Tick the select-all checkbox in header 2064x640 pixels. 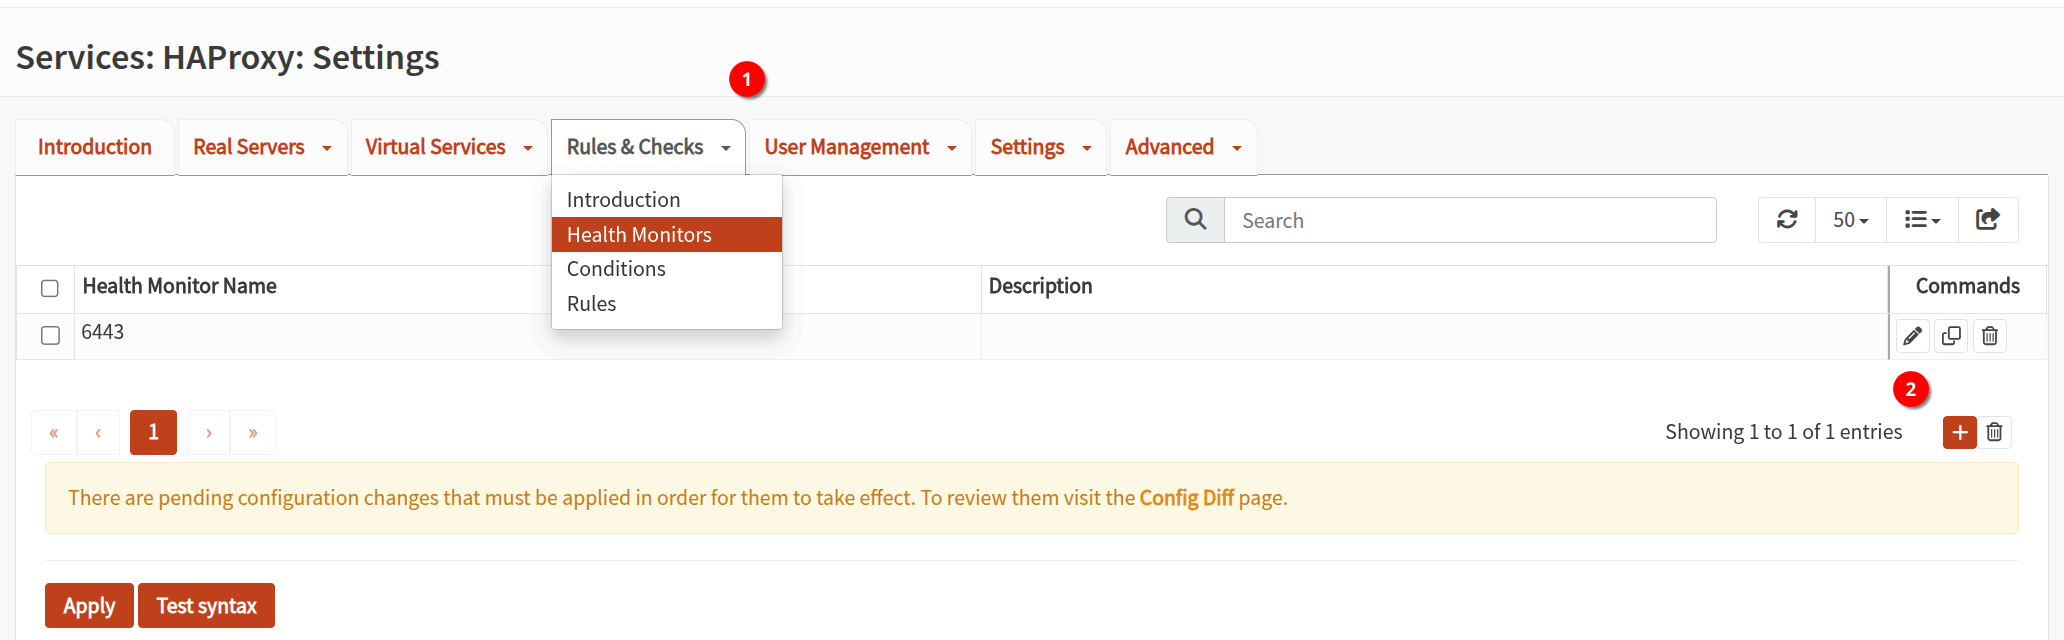[x=50, y=288]
